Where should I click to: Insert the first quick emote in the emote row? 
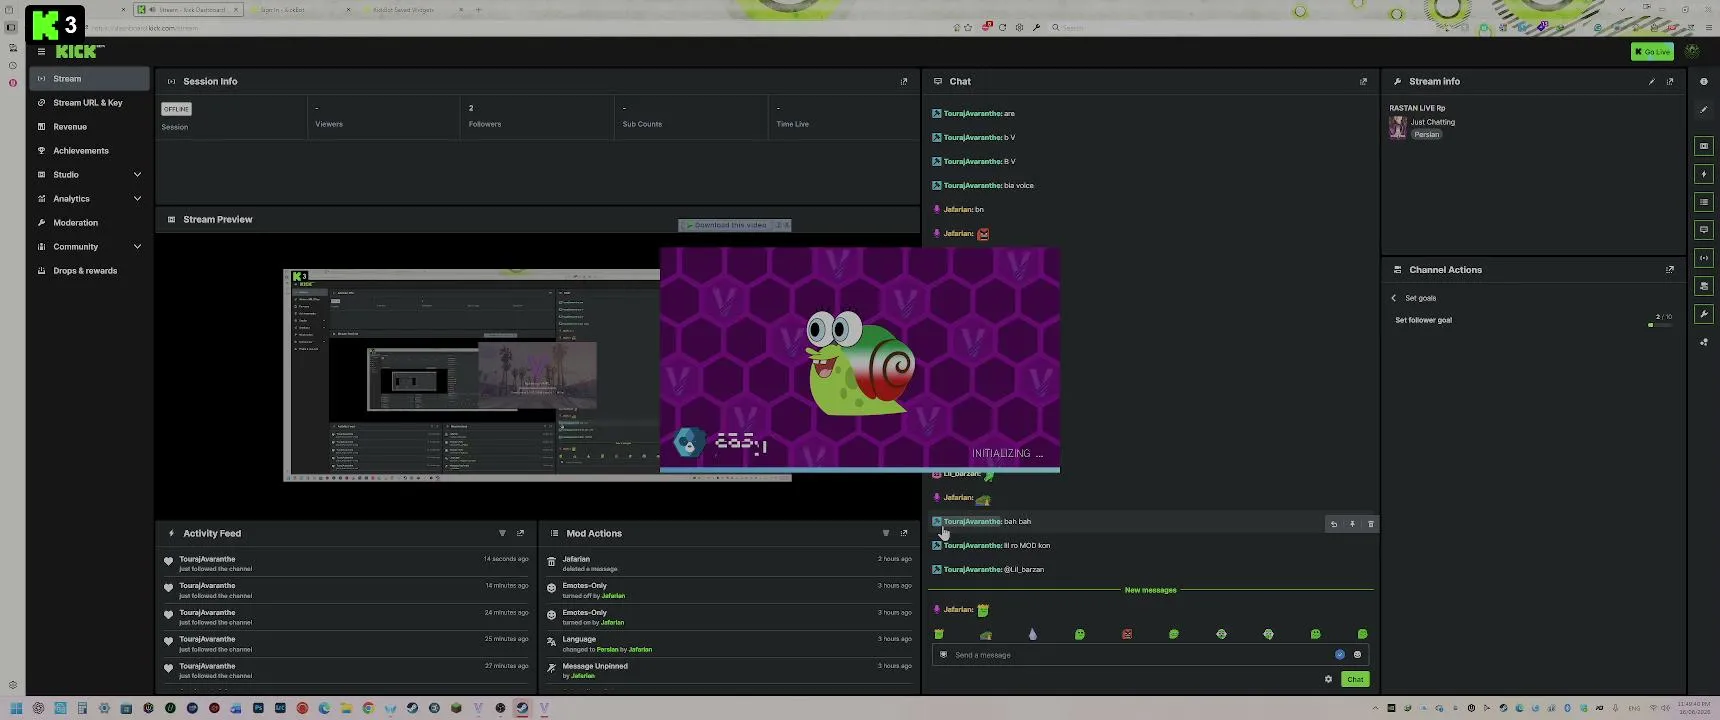[x=938, y=634]
